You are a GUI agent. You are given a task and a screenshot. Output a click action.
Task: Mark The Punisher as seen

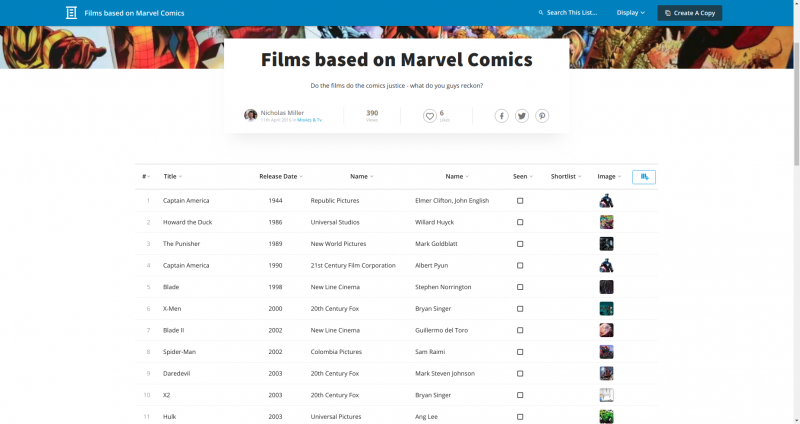click(520, 244)
